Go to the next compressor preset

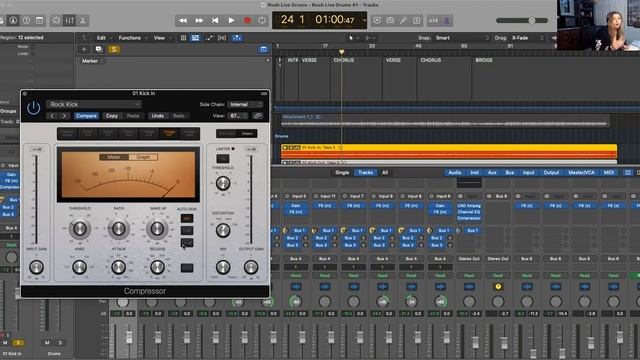coord(64,116)
